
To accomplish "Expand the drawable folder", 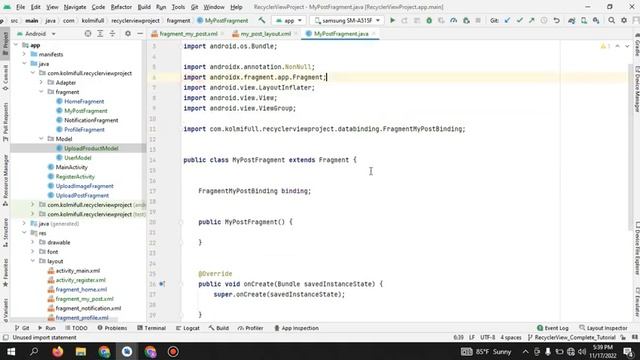I will point(33,242).
